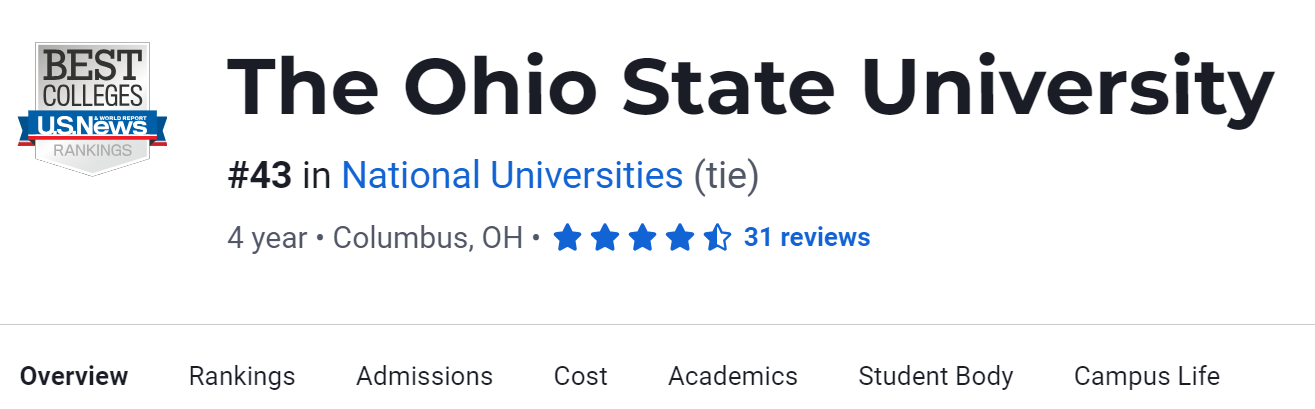The height and width of the screenshot is (409, 1315).
Task: Click the #43 ranking number
Action: [260, 176]
